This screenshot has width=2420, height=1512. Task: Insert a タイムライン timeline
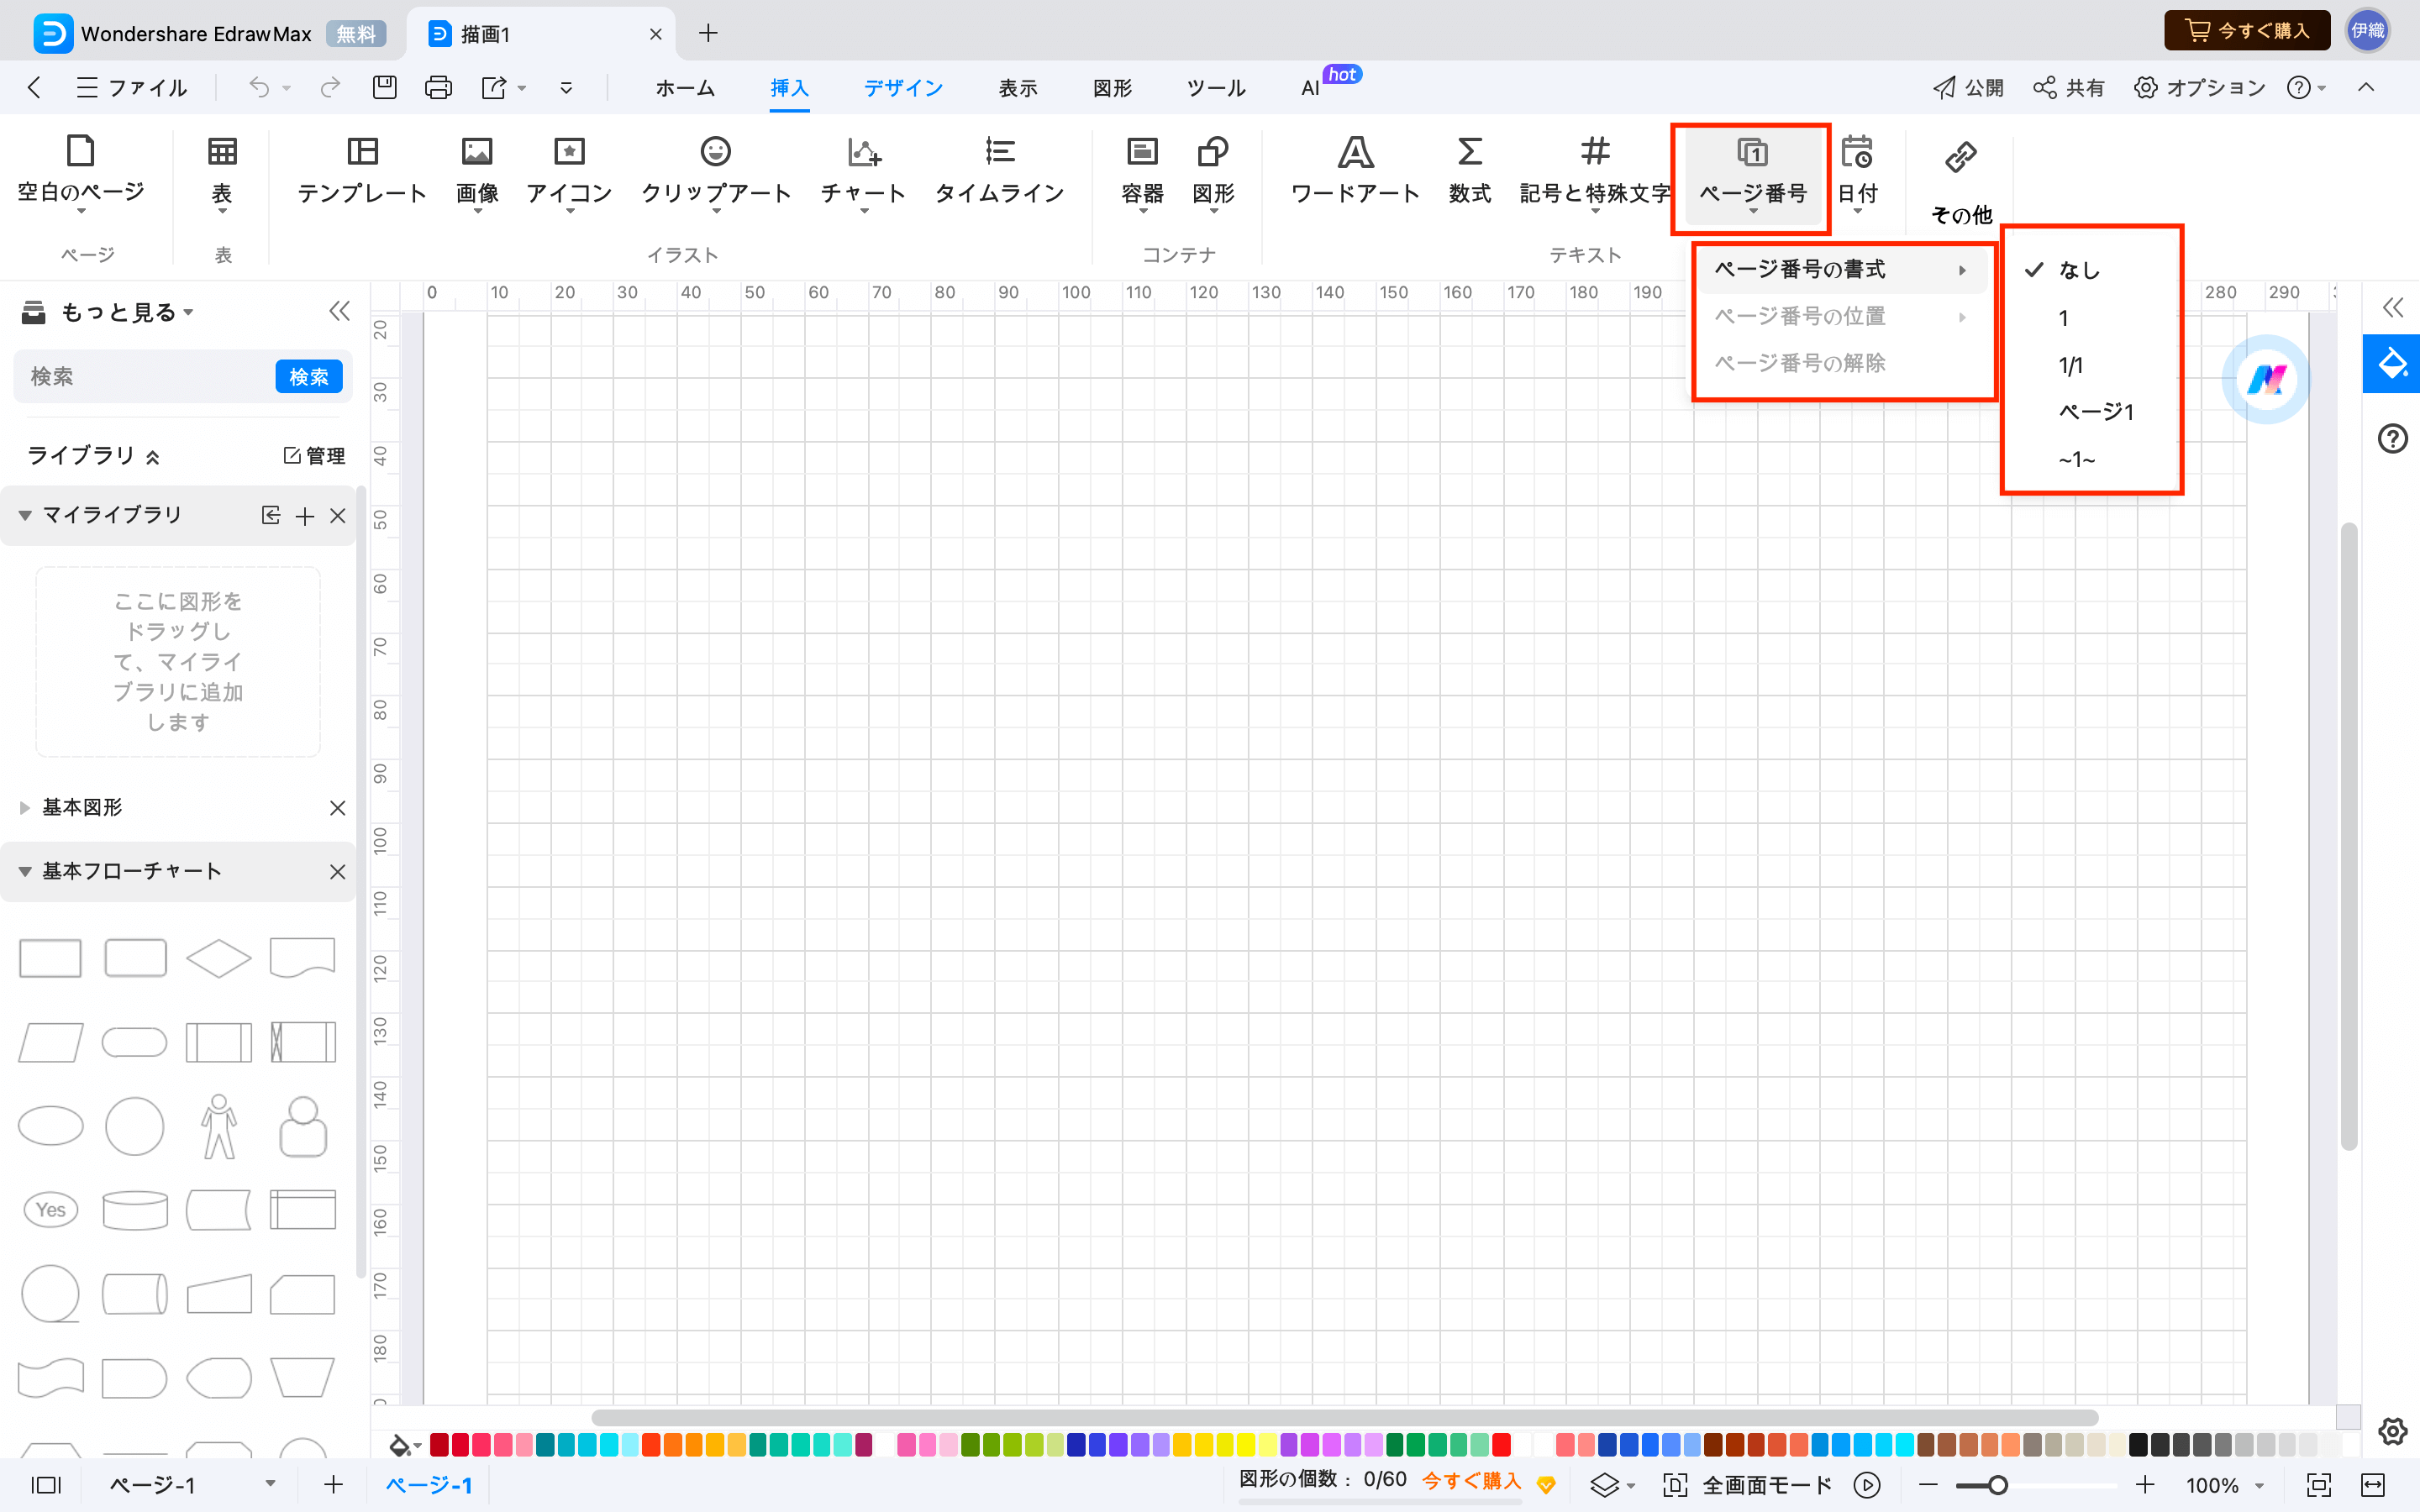click(999, 172)
